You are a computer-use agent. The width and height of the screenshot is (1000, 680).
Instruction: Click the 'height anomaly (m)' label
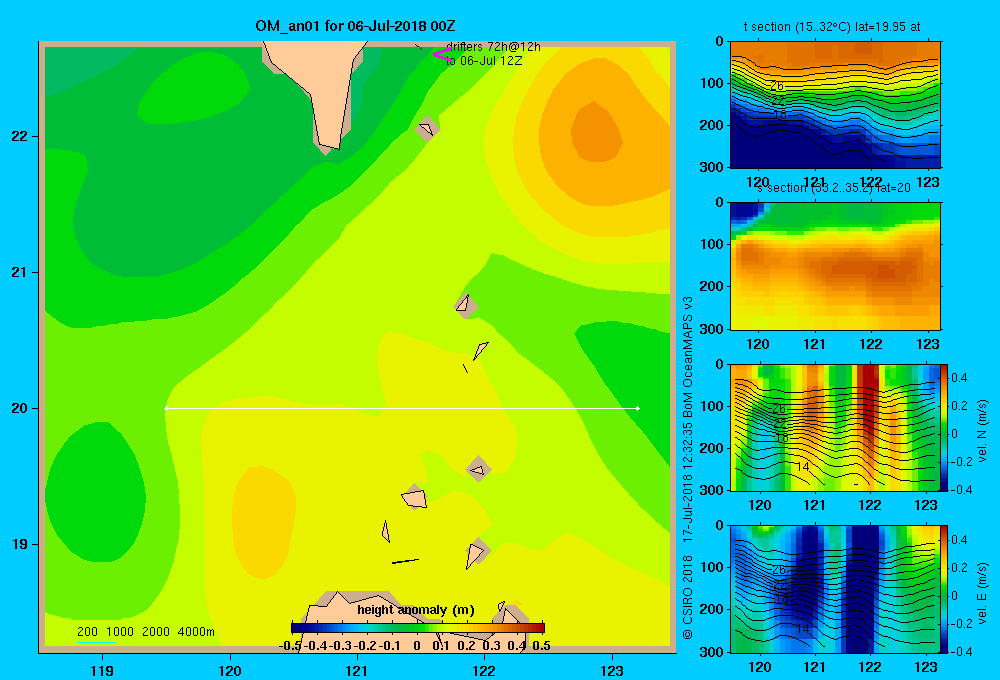tap(416, 610)
